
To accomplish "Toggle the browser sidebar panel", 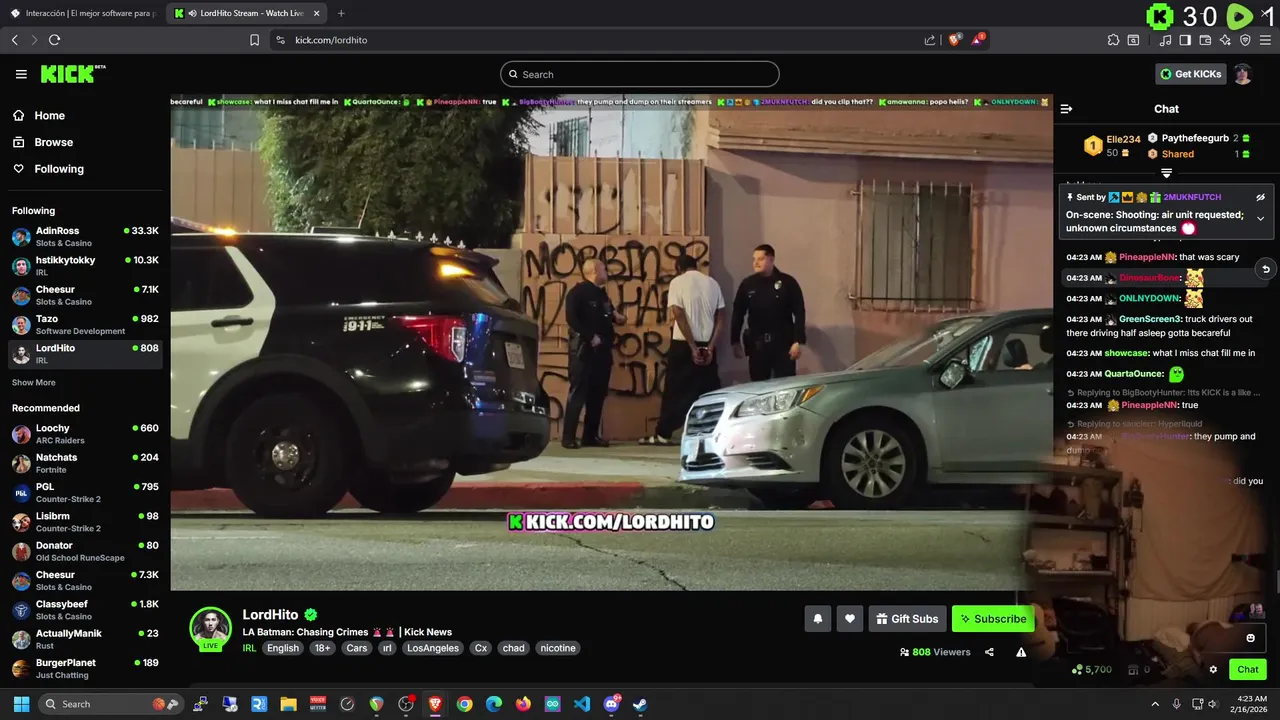I will point(1185,40).
